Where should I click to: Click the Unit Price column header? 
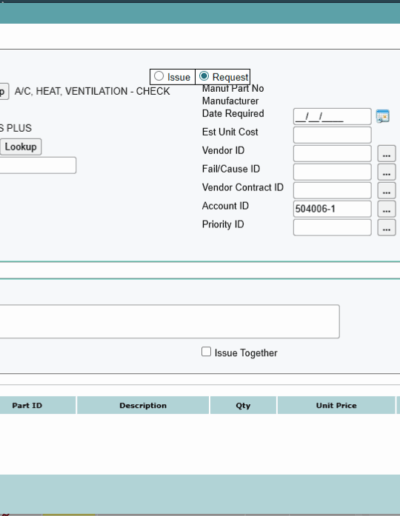pyautogui.click(x=336, y=405)
